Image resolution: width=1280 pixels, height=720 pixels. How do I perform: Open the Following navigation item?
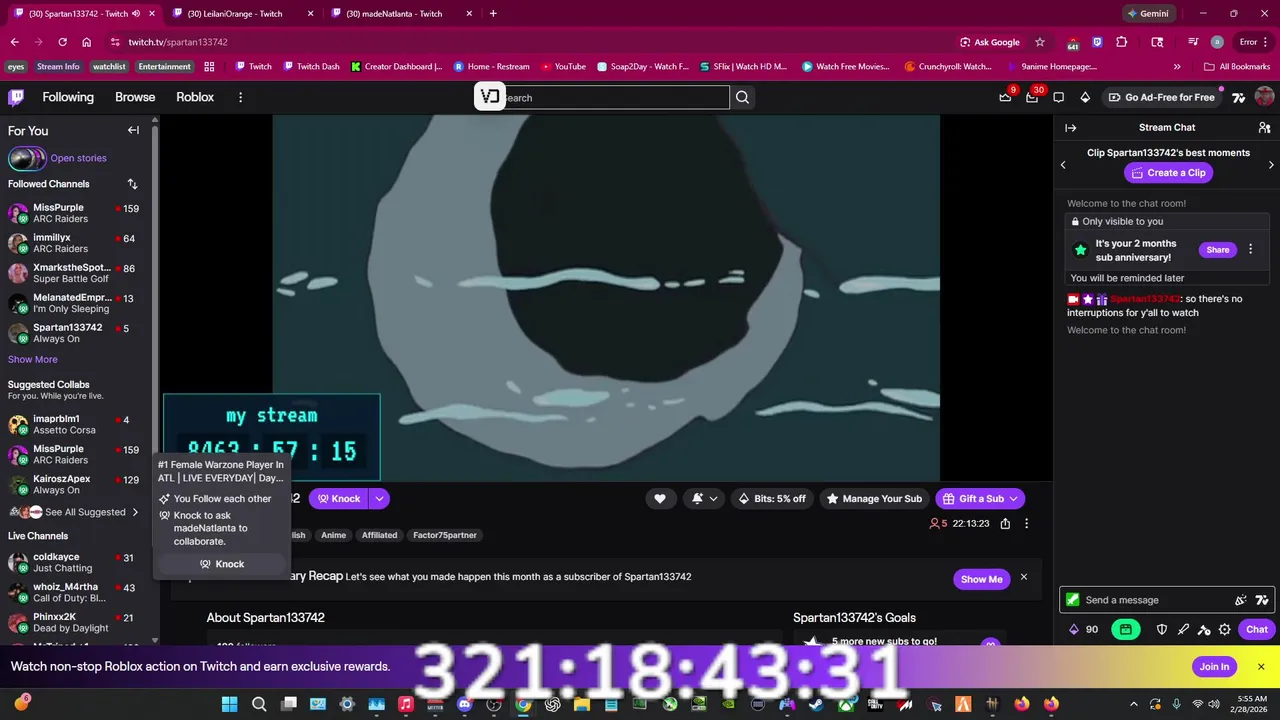(x=68, y=97)
